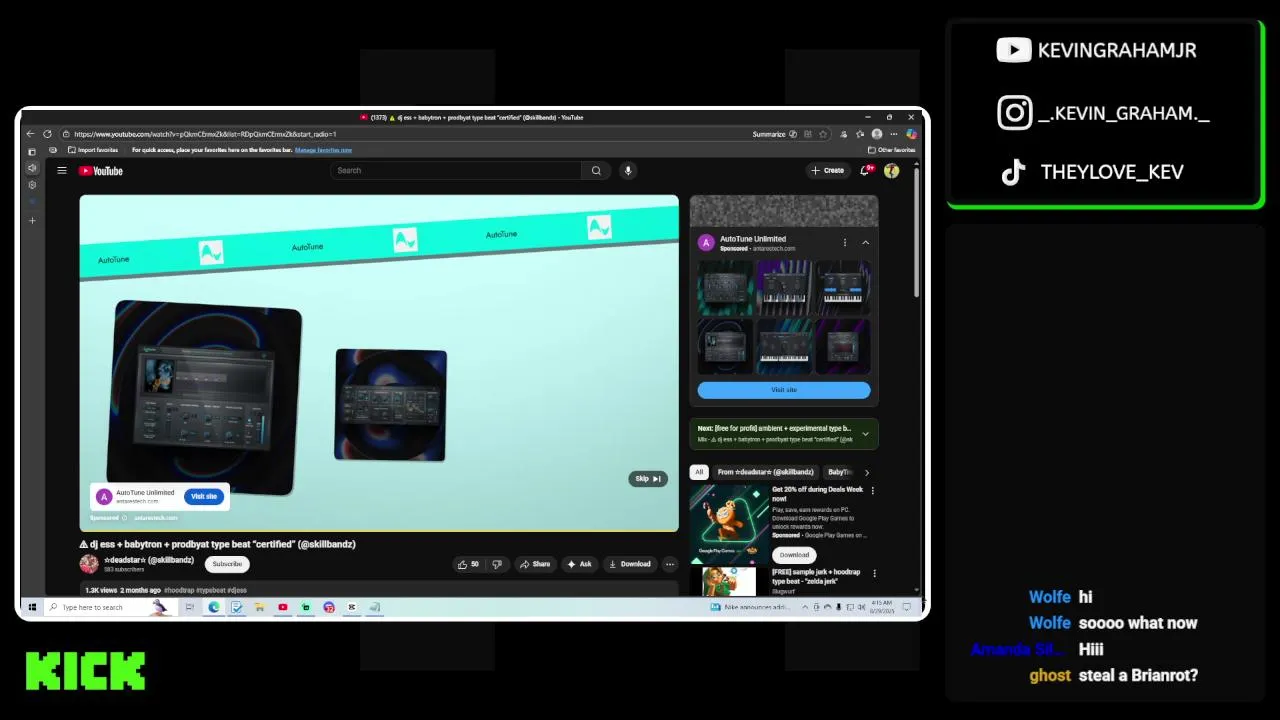The image size is (1280, 720).
Task: Click the Summarize button in the address bar
Action: pos(775,134)
